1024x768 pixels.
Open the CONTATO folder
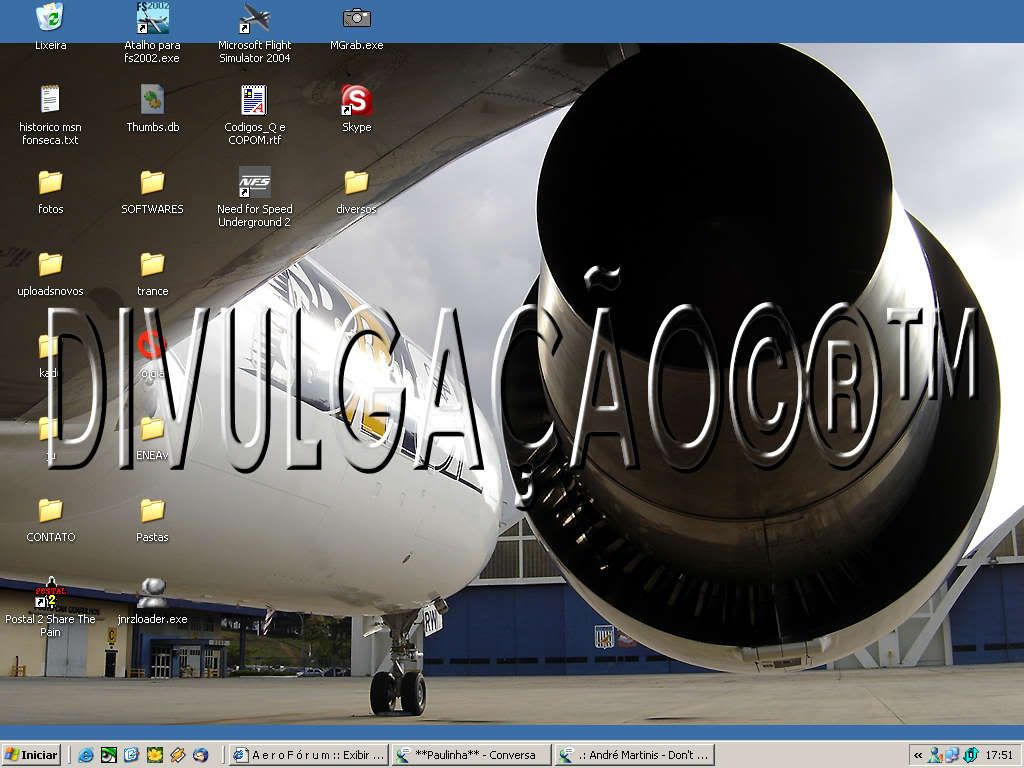tap(50, 511)
